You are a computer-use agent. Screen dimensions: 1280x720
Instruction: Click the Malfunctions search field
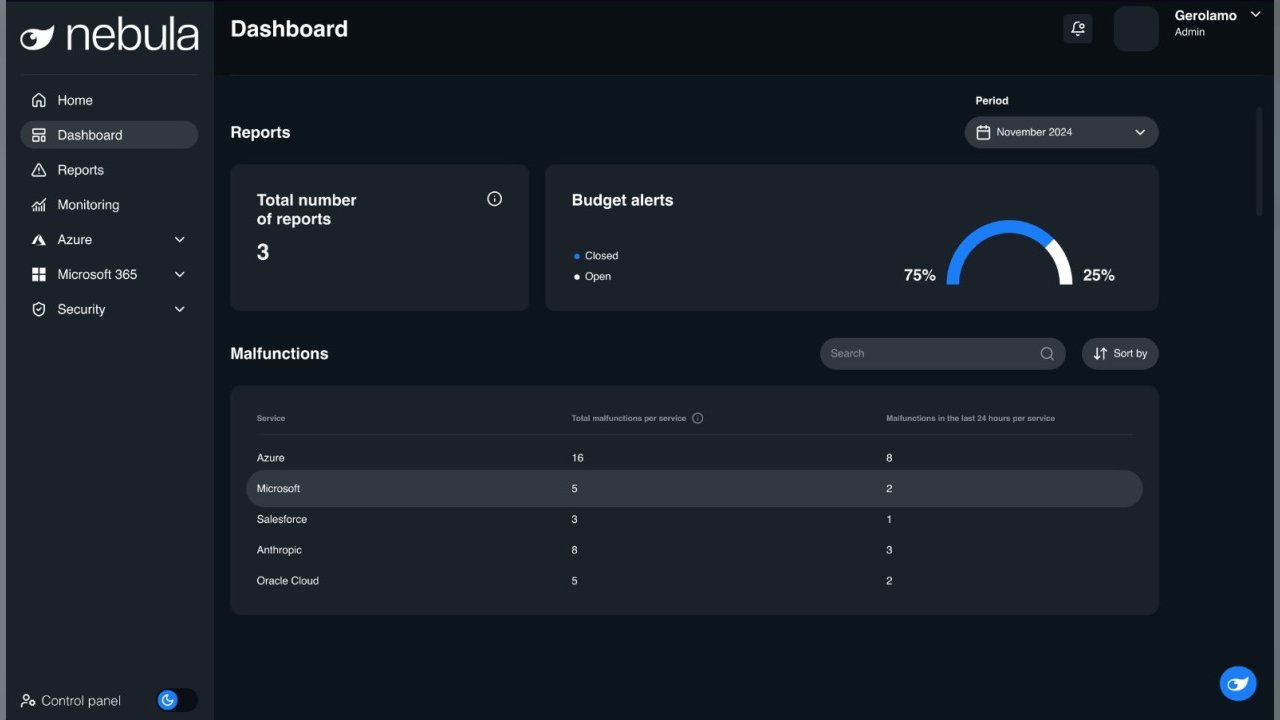coord(930,353)
